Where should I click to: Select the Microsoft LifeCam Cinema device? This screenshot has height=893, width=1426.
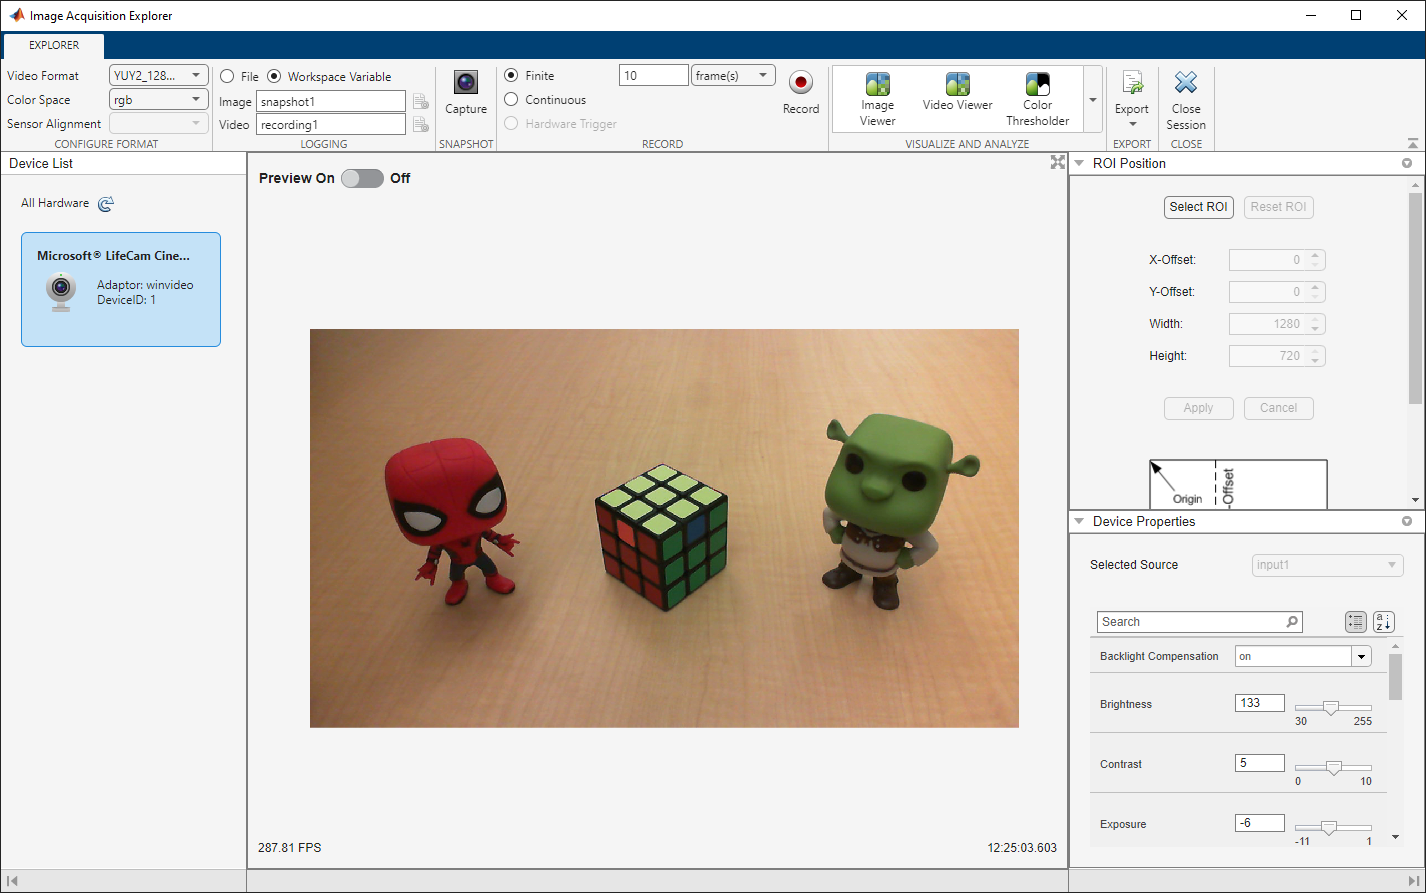(x=121, y=289)
